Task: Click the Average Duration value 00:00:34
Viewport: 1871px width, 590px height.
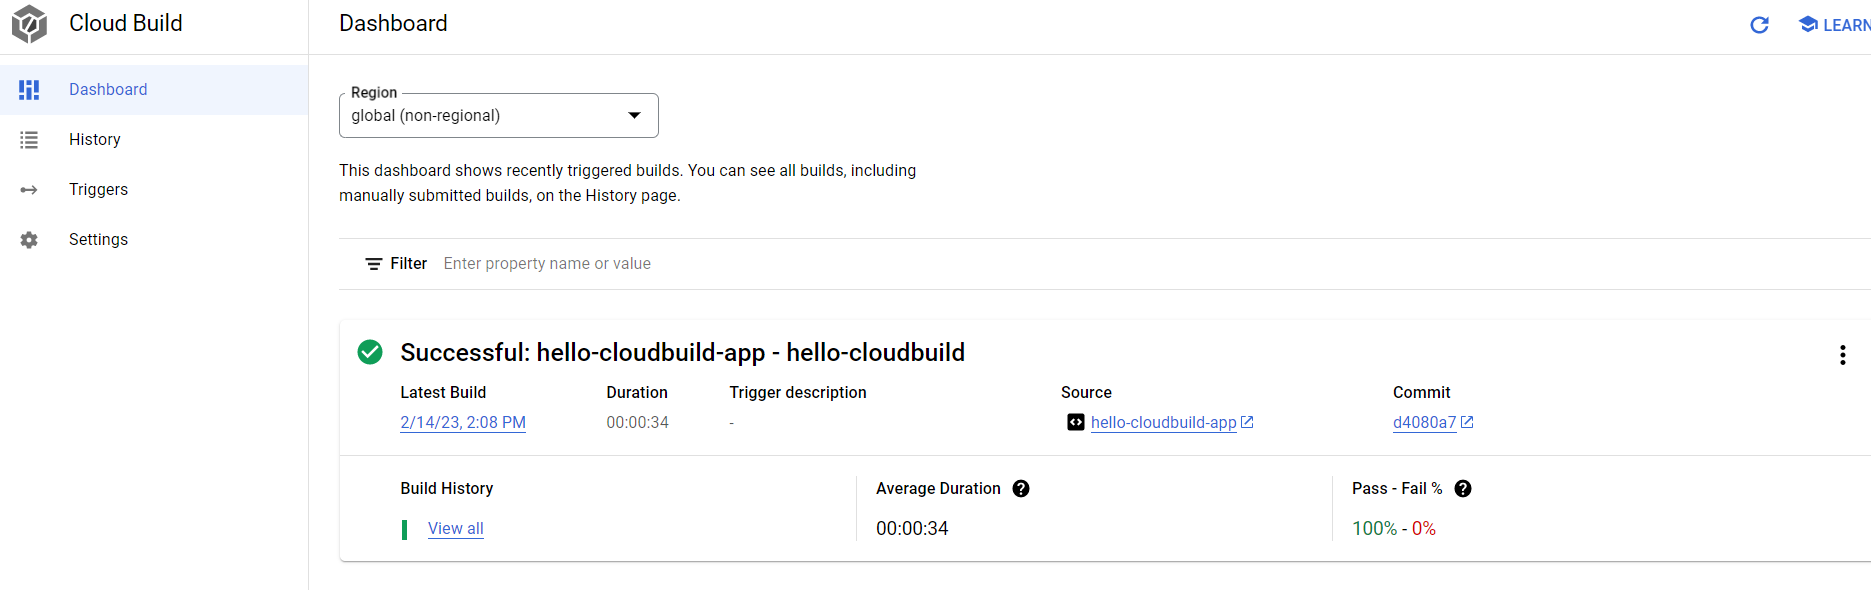Action: (x=912, y=528)
